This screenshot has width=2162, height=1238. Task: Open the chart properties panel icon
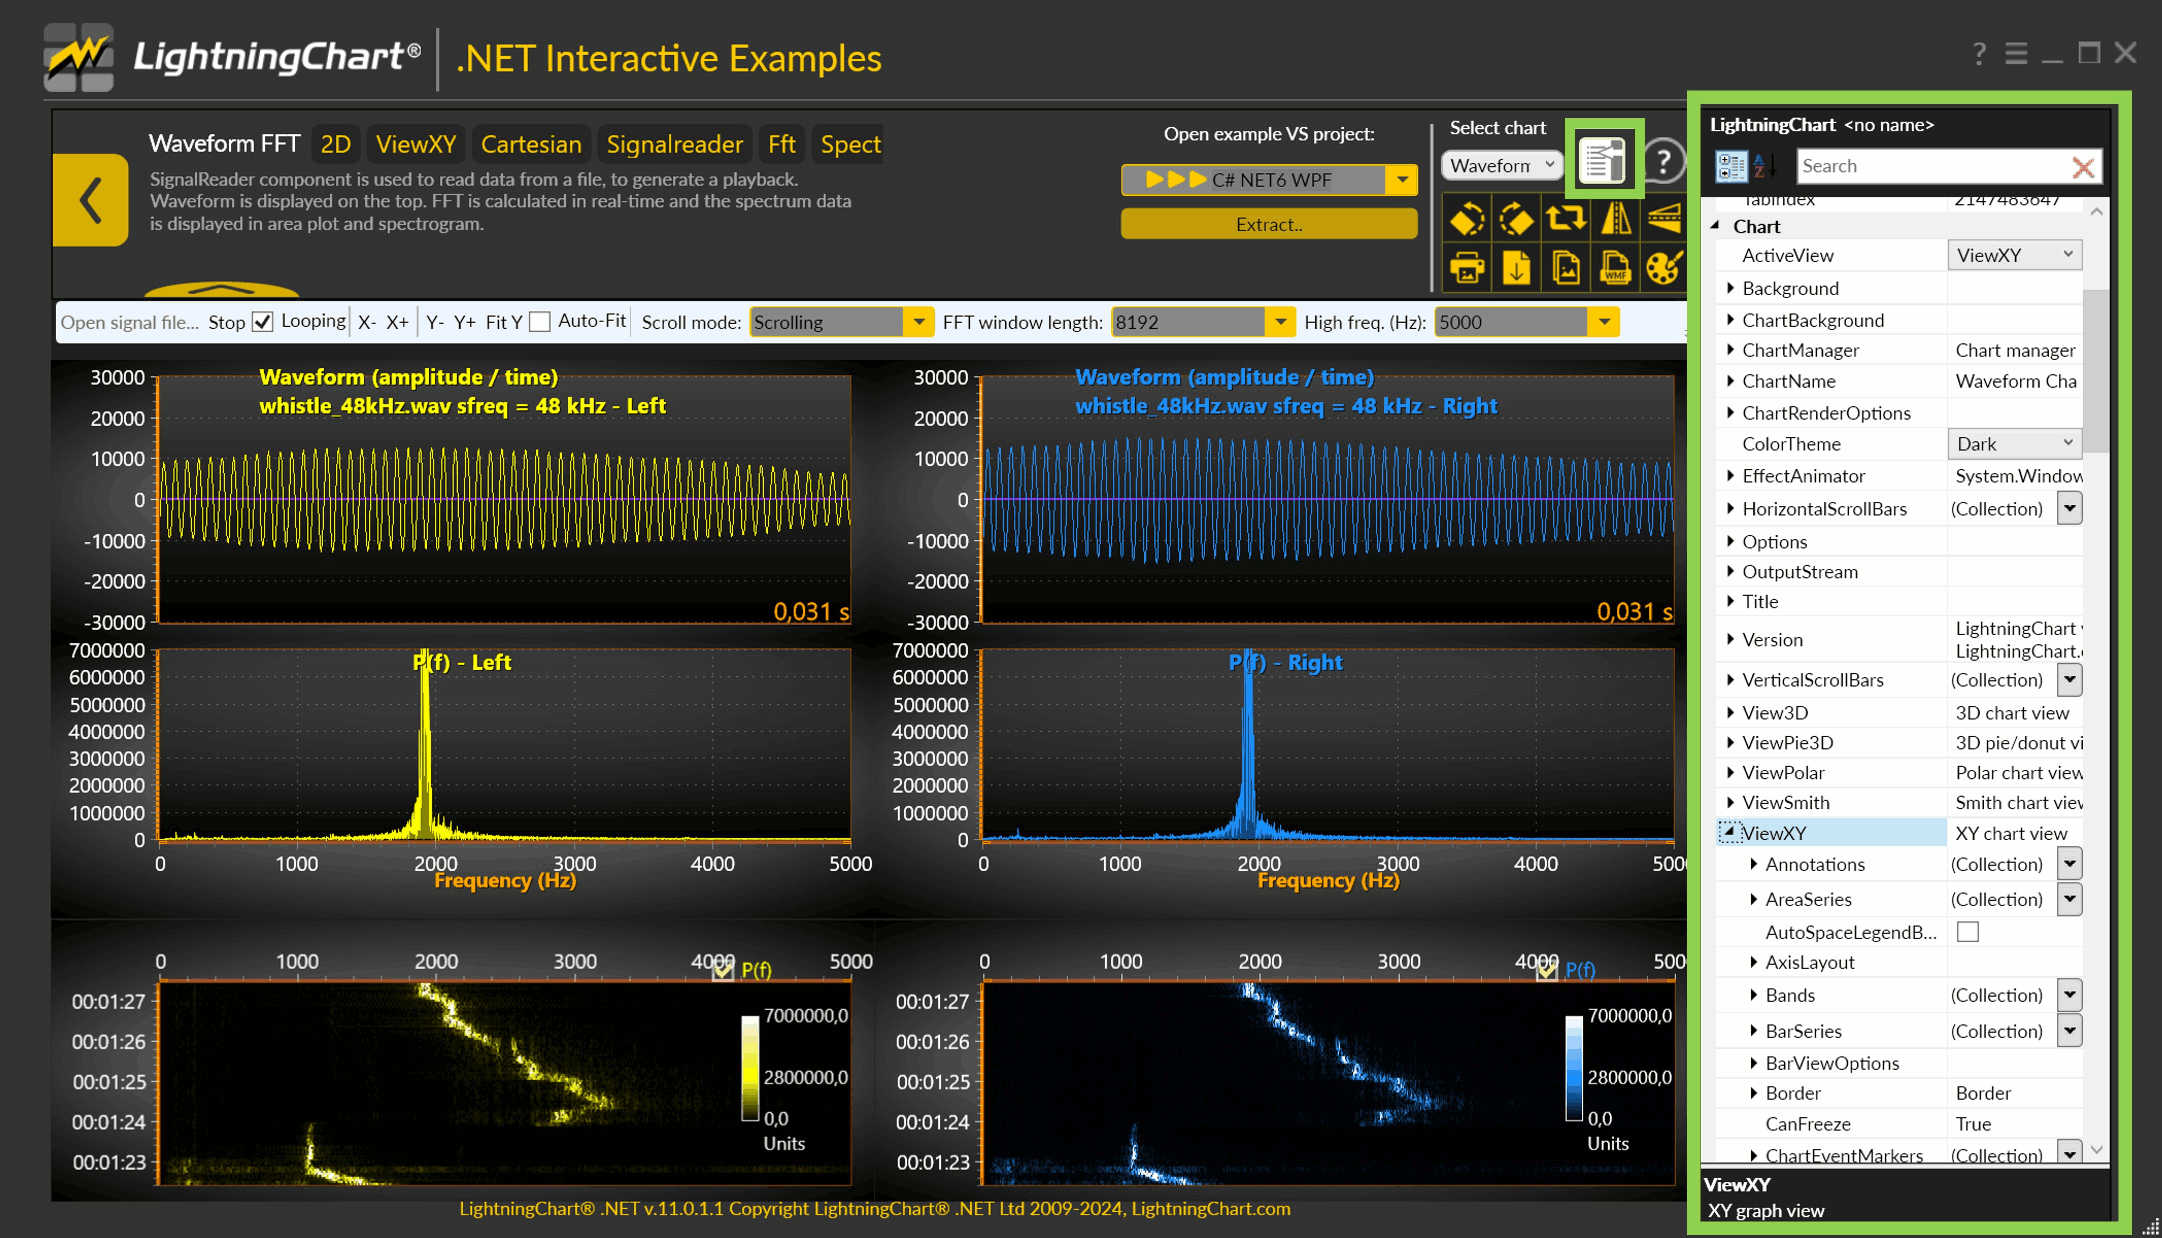coord(1603,160)
